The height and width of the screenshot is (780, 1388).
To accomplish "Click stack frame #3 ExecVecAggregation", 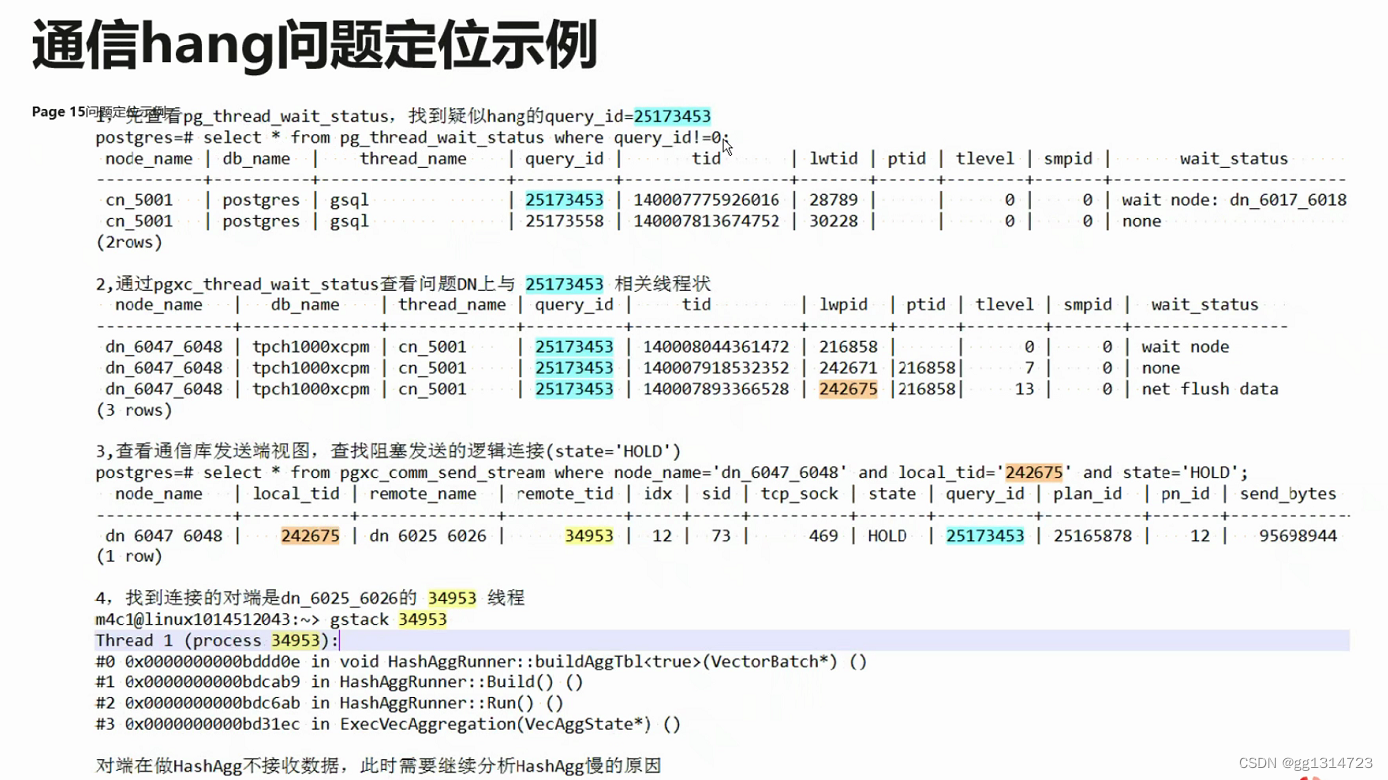I will tap(388, 724).
